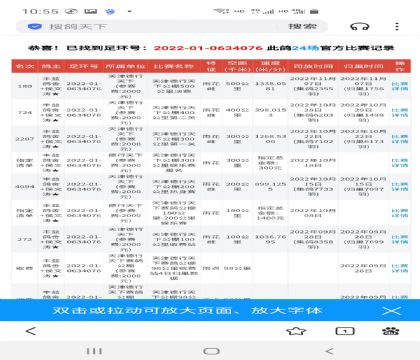
Task: Click the red ring number 2022-01-0634076
Action: [x=208, y=48]
